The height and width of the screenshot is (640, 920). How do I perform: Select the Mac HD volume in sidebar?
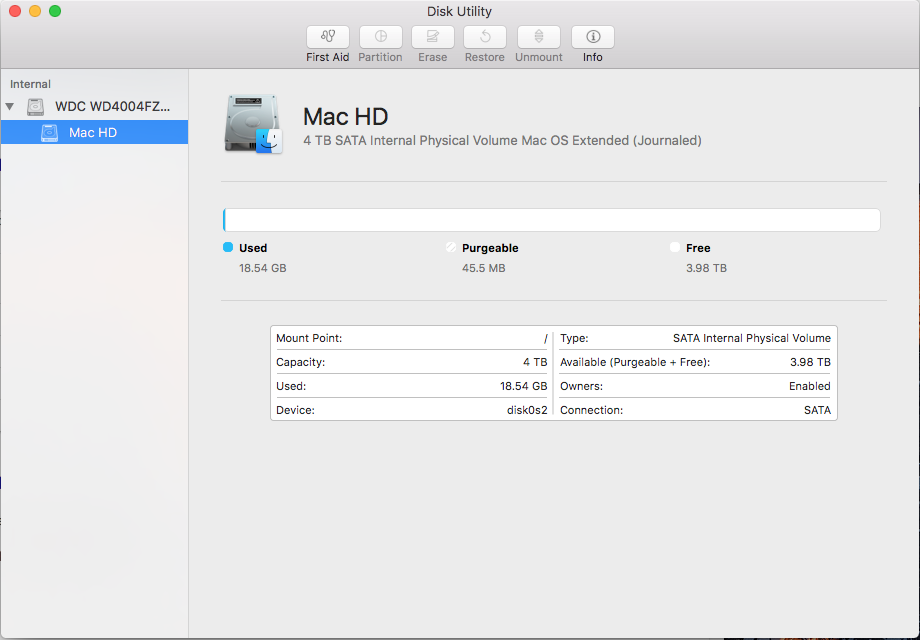click(94, 133)
